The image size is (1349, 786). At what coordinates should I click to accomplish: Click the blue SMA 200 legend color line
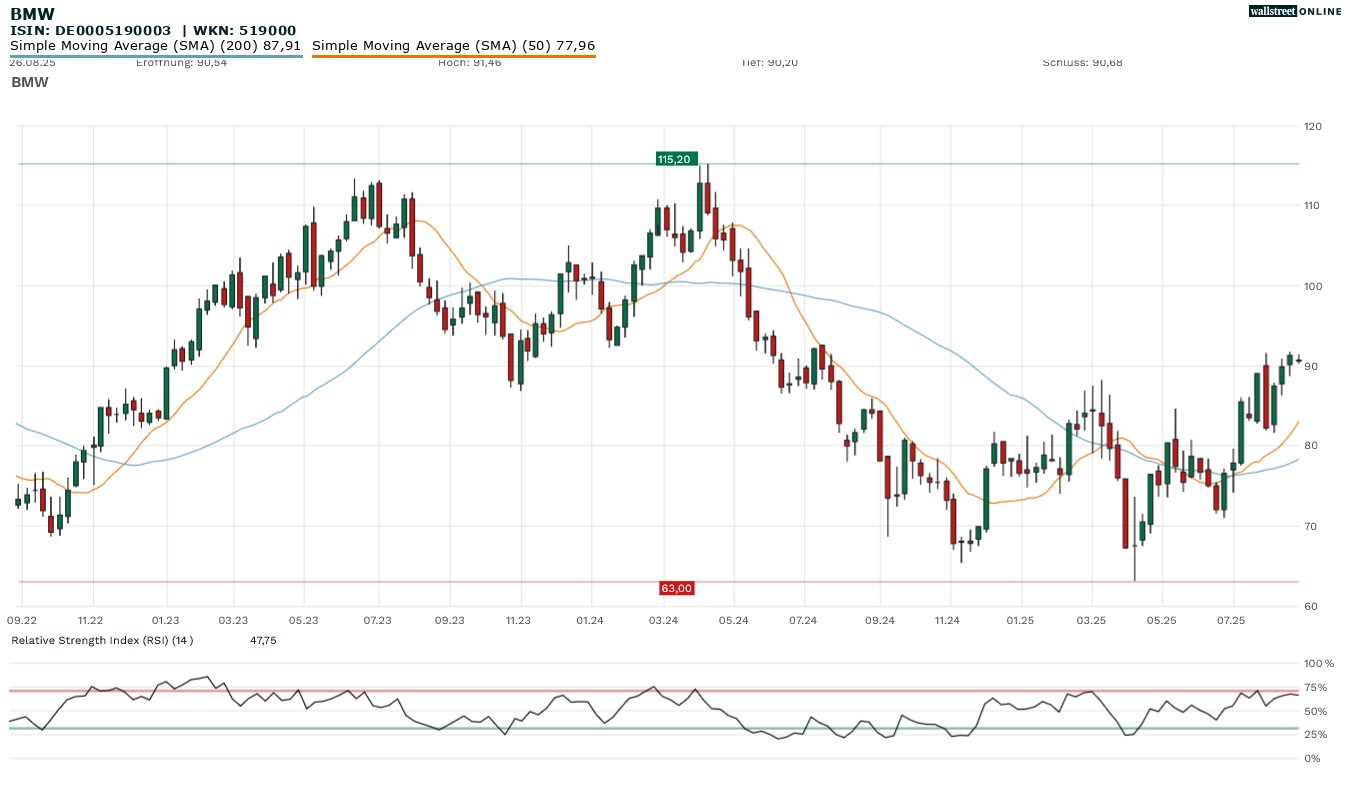[x=156, y=56]
